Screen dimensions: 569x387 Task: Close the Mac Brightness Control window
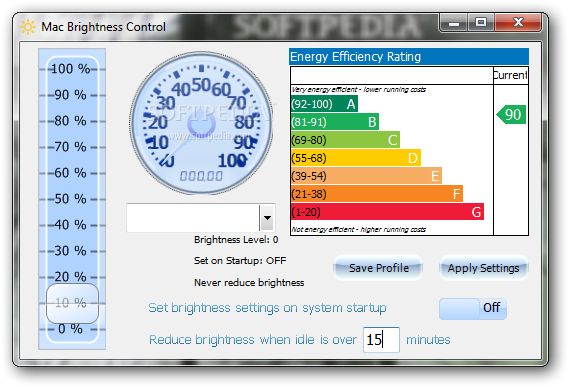point(518,23)
